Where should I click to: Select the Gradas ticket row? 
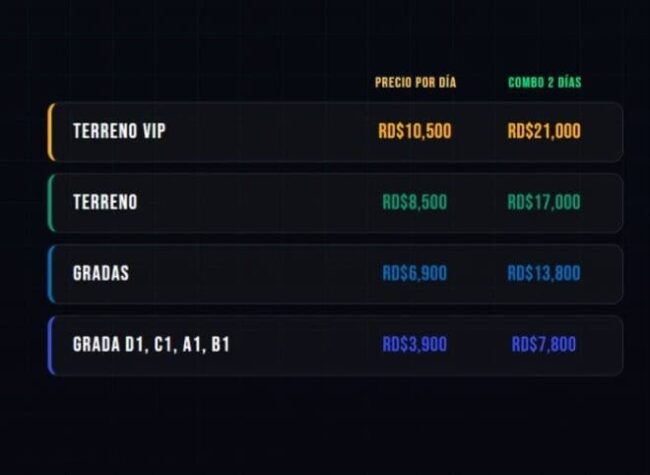tap(335, 274)
